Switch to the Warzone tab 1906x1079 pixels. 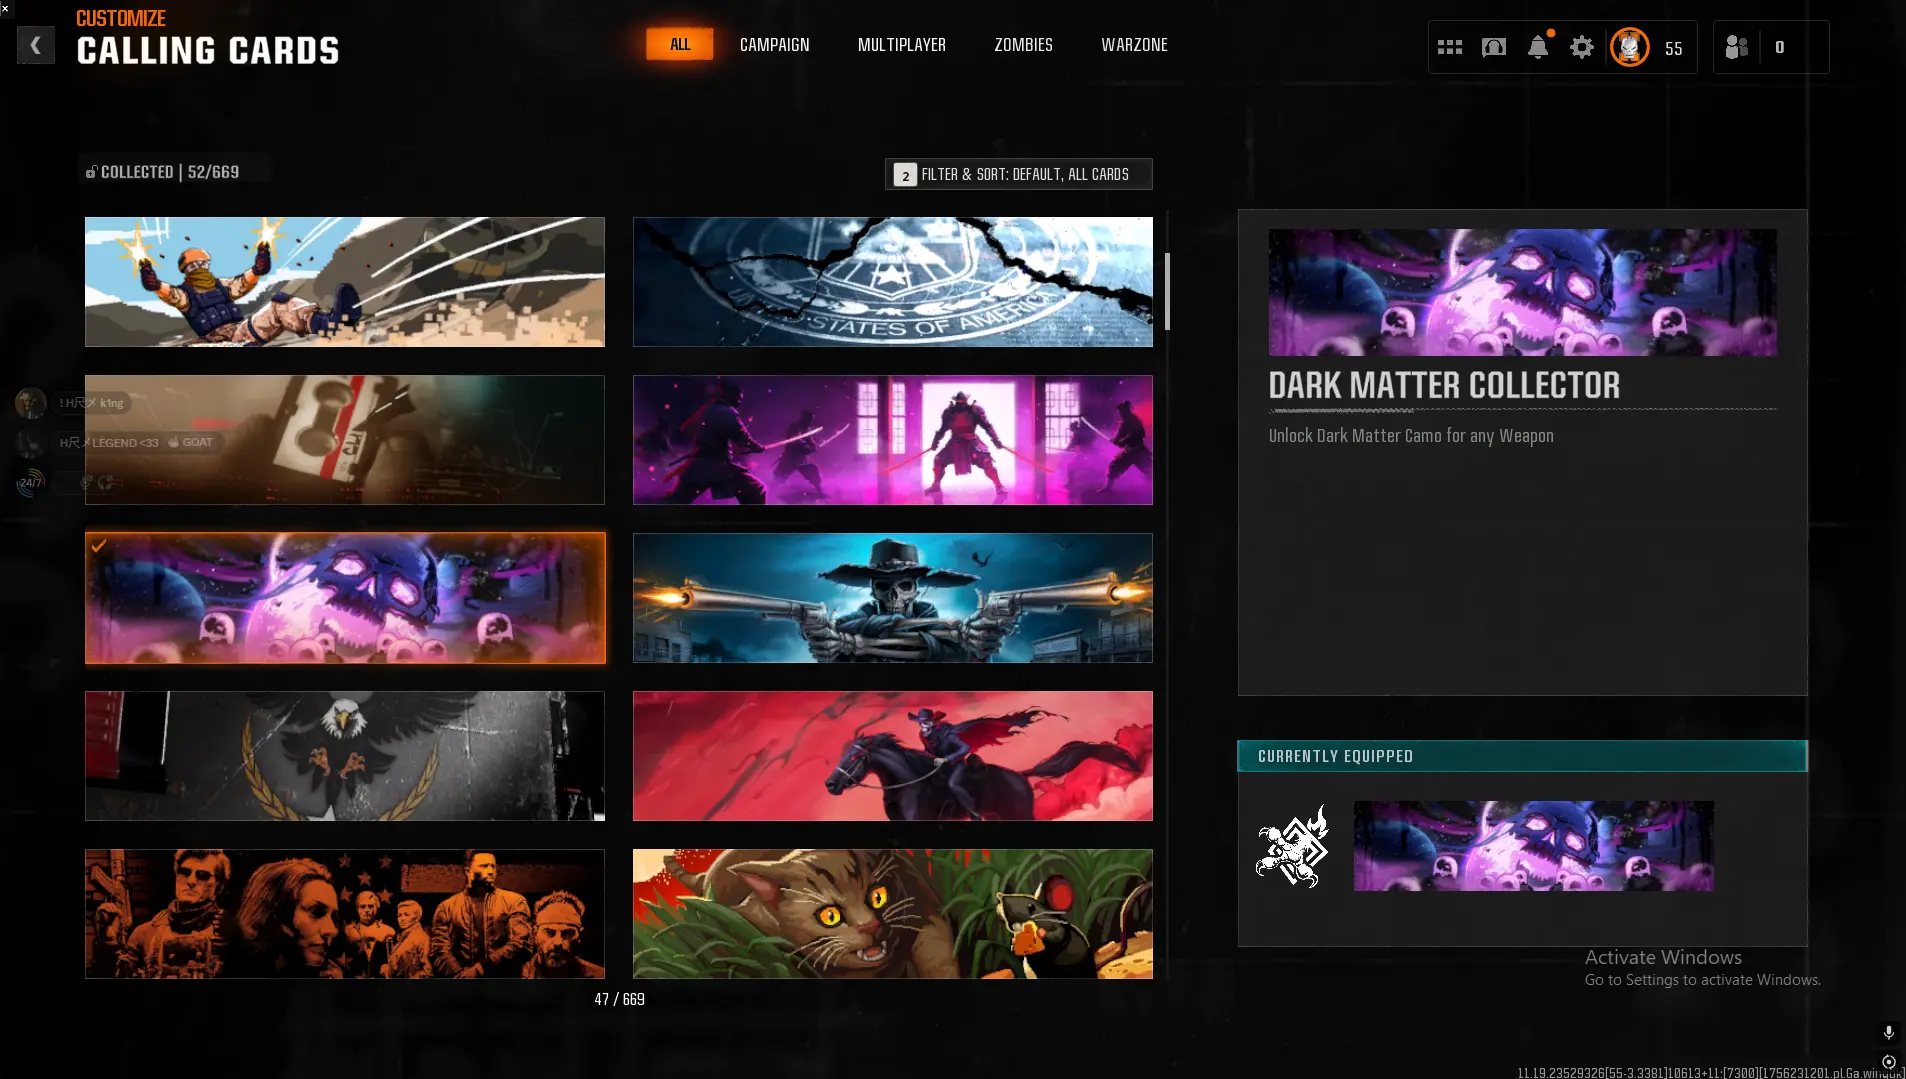point(1135,45)
